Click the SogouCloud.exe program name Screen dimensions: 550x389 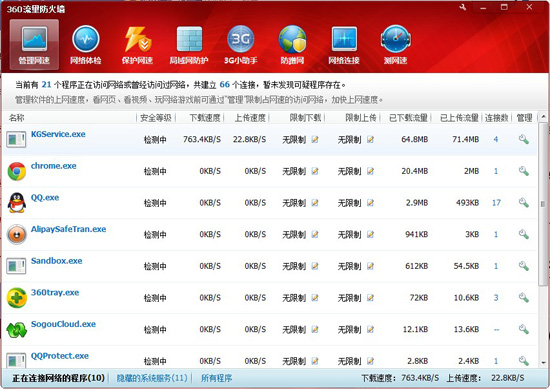(63, 324)
